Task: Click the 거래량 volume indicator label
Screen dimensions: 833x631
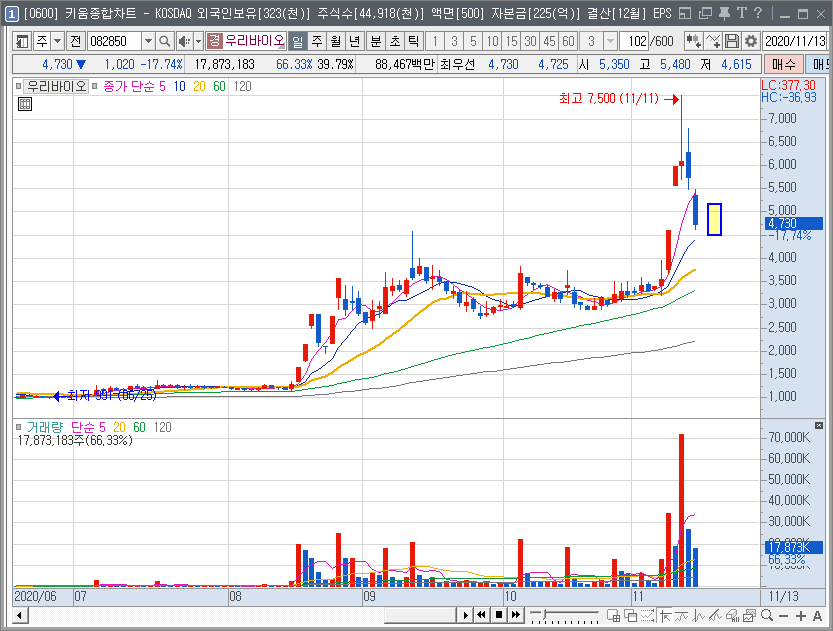Action: click(45, 427)
